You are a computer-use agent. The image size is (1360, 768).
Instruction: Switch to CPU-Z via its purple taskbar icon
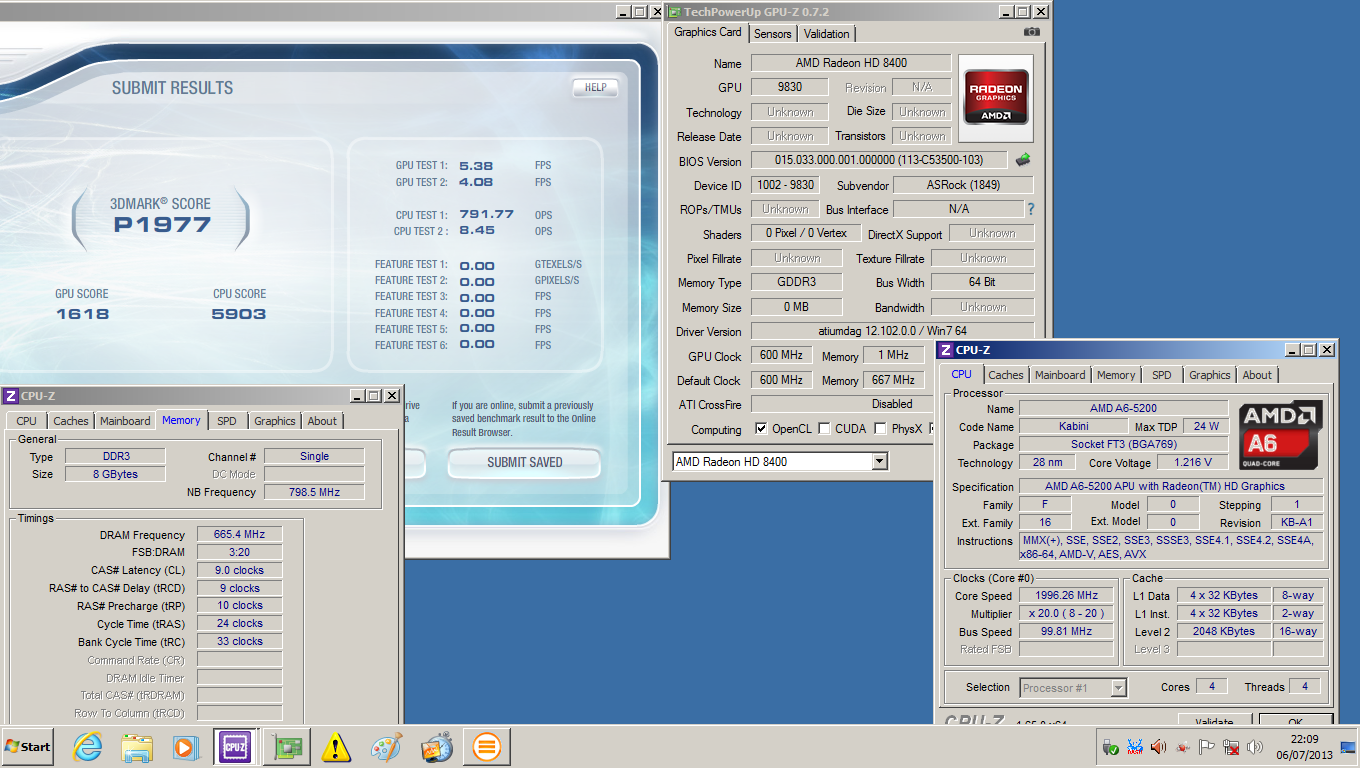coord(235,747)
